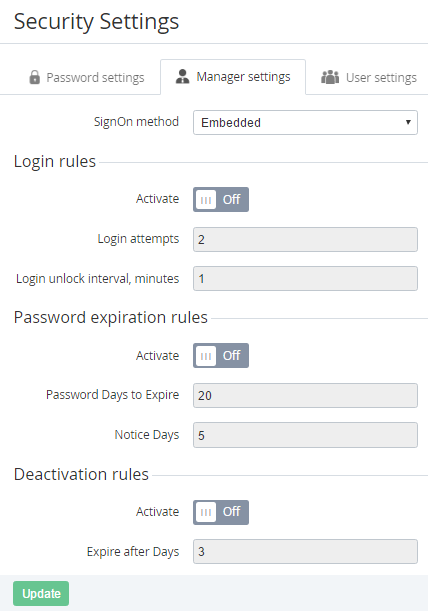
Task: Switch to the Password settings tab
Action: tap(87, 77)
